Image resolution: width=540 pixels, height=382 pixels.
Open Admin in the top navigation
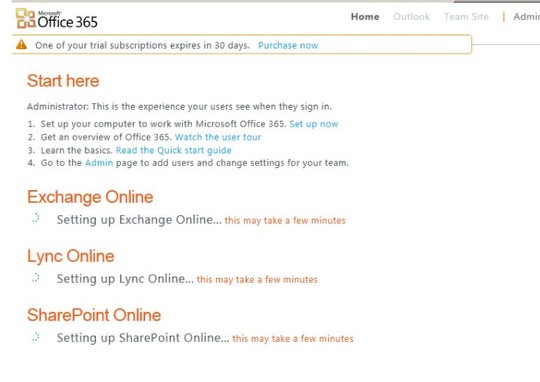(x=527, y=17)
